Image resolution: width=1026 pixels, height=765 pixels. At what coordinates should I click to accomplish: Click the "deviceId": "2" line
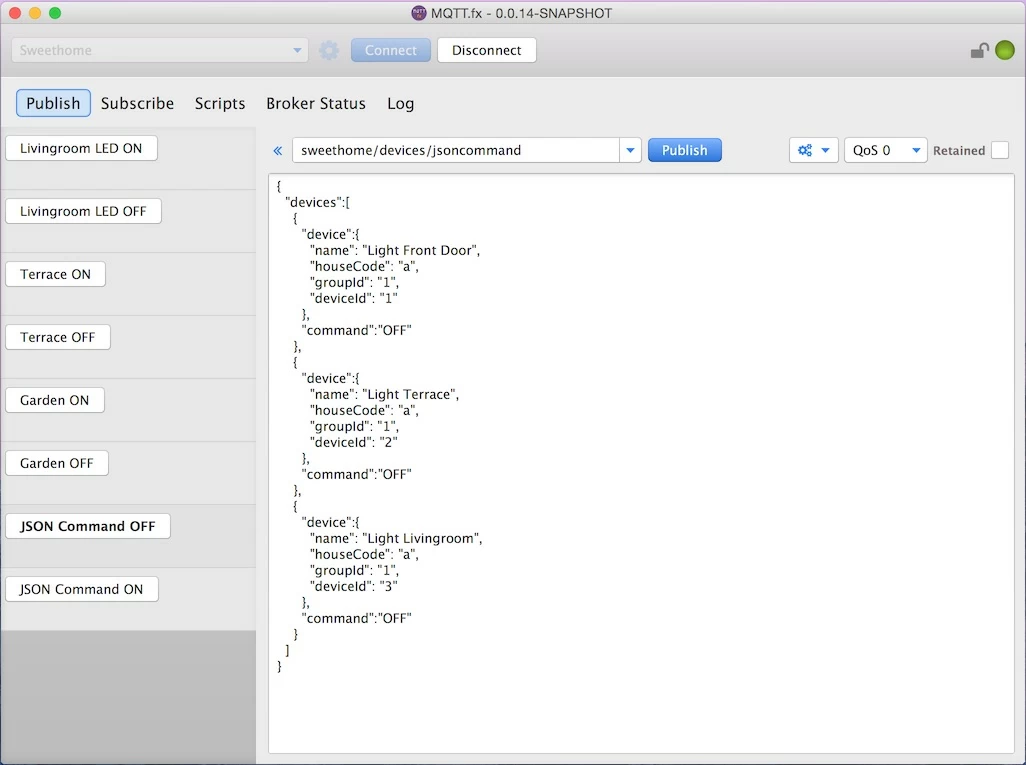pos(354,442)
